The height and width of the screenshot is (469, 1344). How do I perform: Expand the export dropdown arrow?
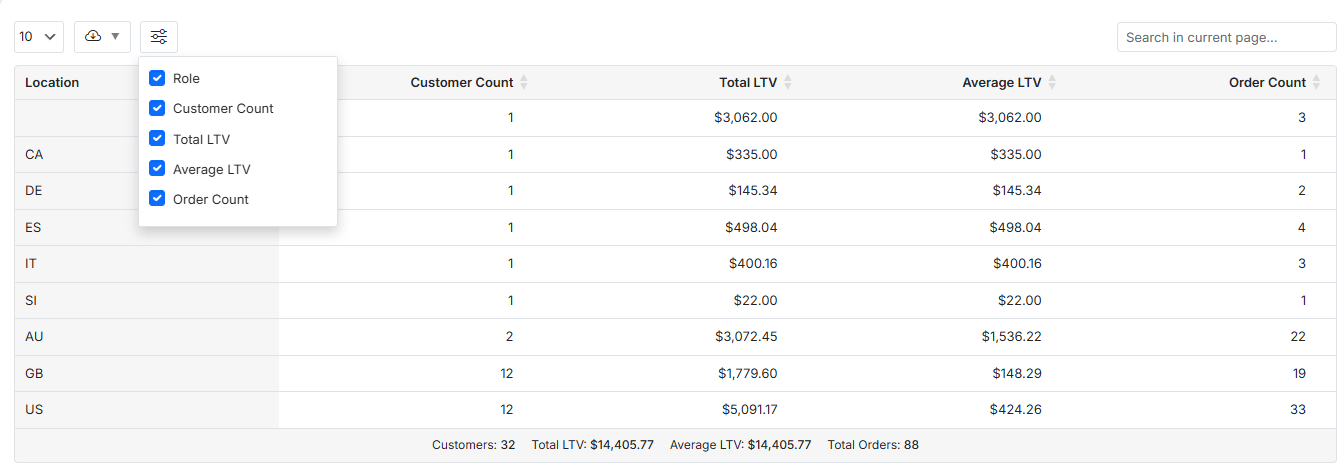tap(115, 37)
